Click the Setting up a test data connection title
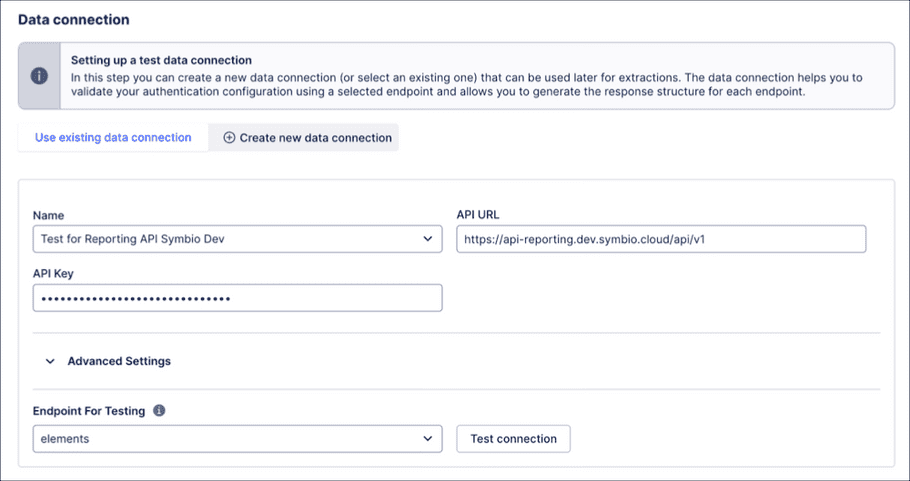Viewport: 910px width, 481px height. point(161,61)
